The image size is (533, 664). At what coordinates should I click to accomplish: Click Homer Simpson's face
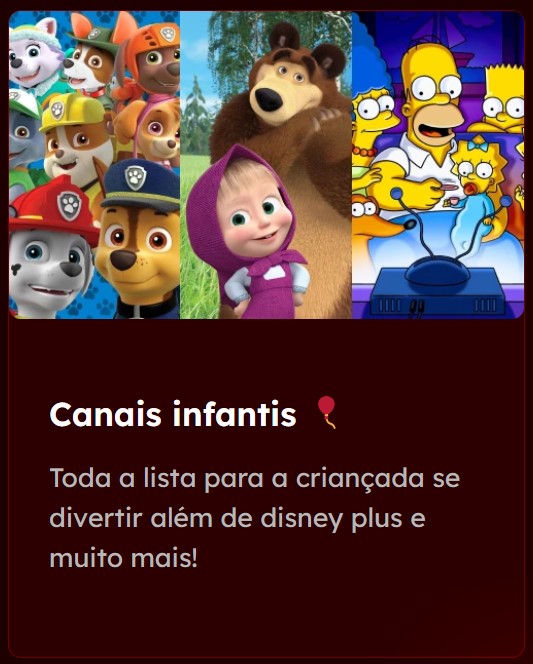(434, 100)
